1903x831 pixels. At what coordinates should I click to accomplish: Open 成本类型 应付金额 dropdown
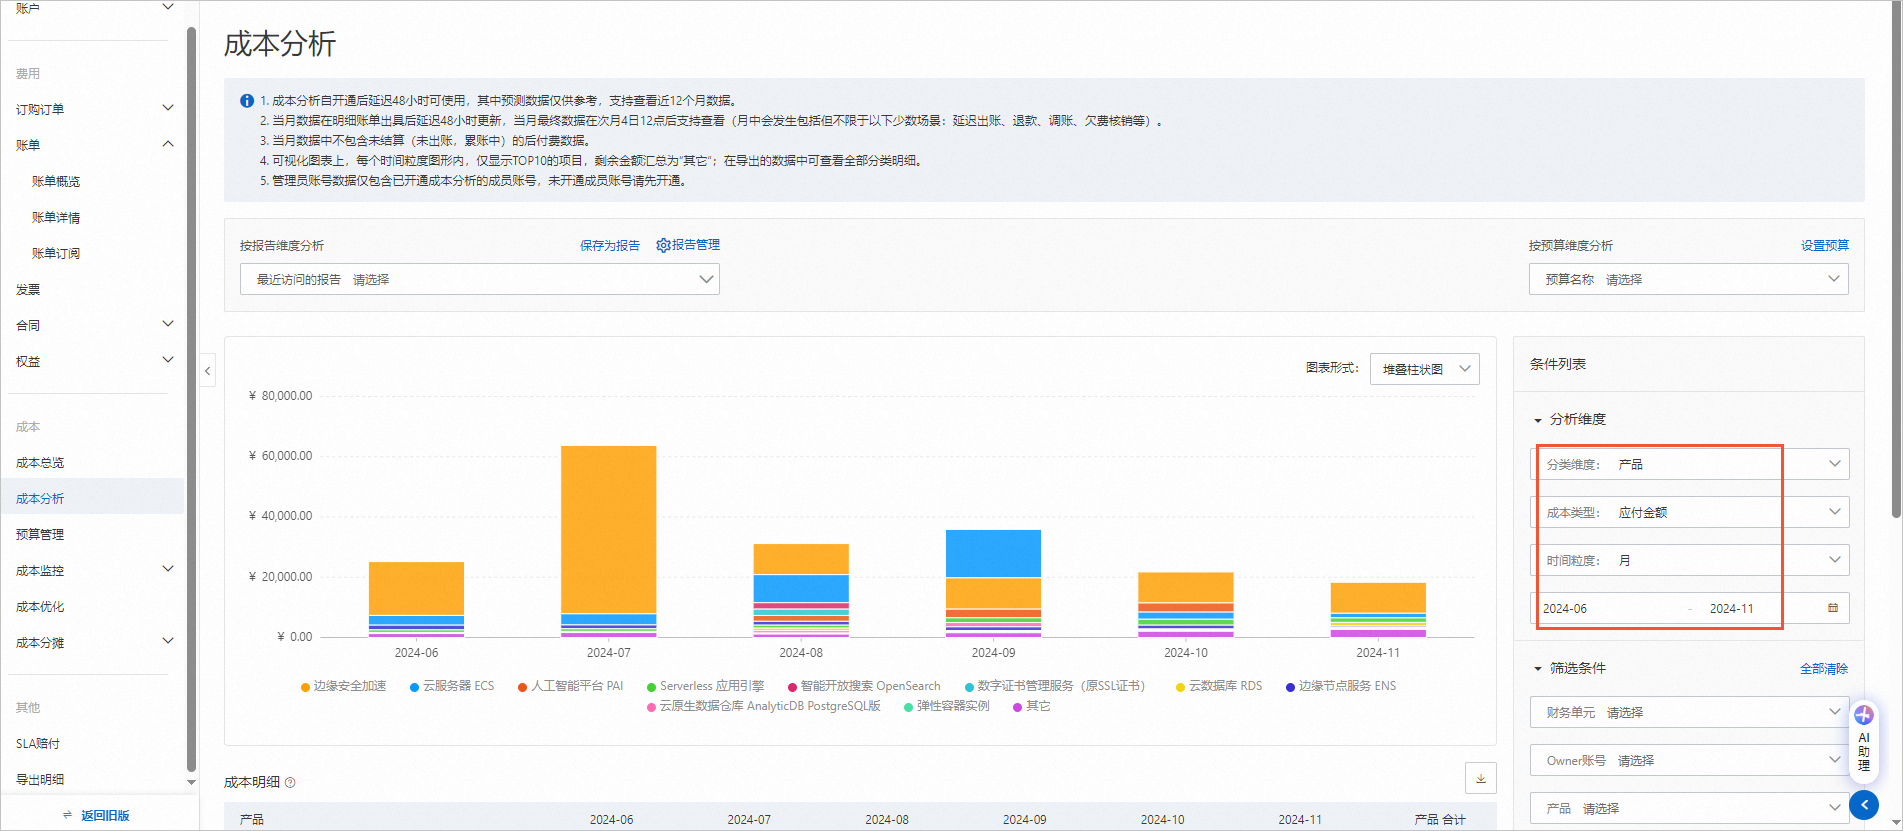(x=1690, y=512)
